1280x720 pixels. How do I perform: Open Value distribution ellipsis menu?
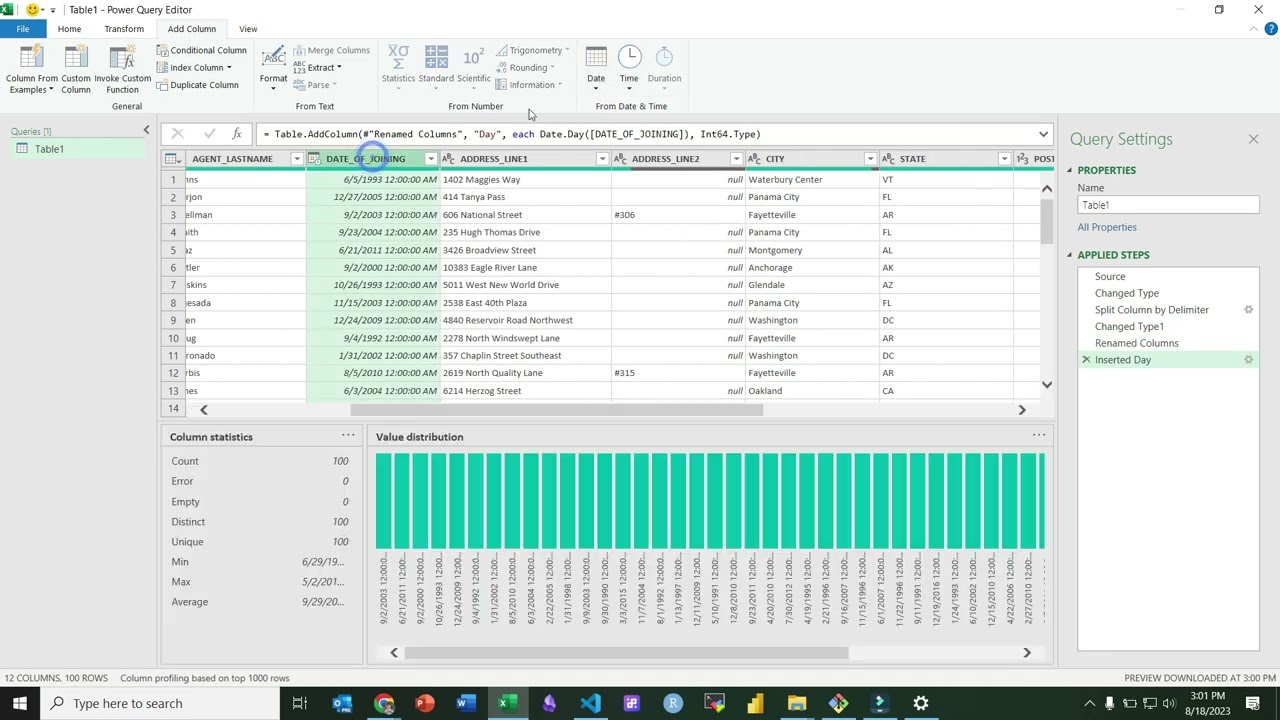1039,435
